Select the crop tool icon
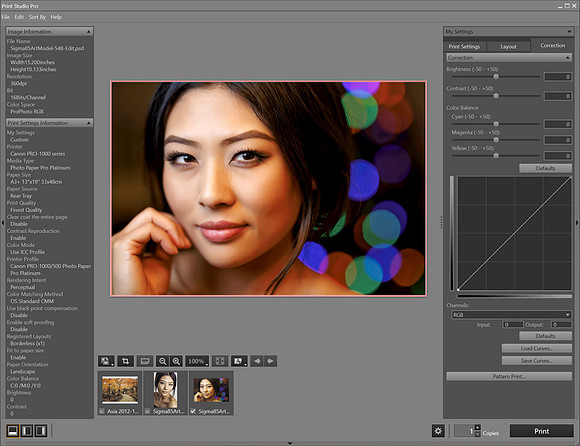Screen dimensions: 580x446 pos(125,361)
